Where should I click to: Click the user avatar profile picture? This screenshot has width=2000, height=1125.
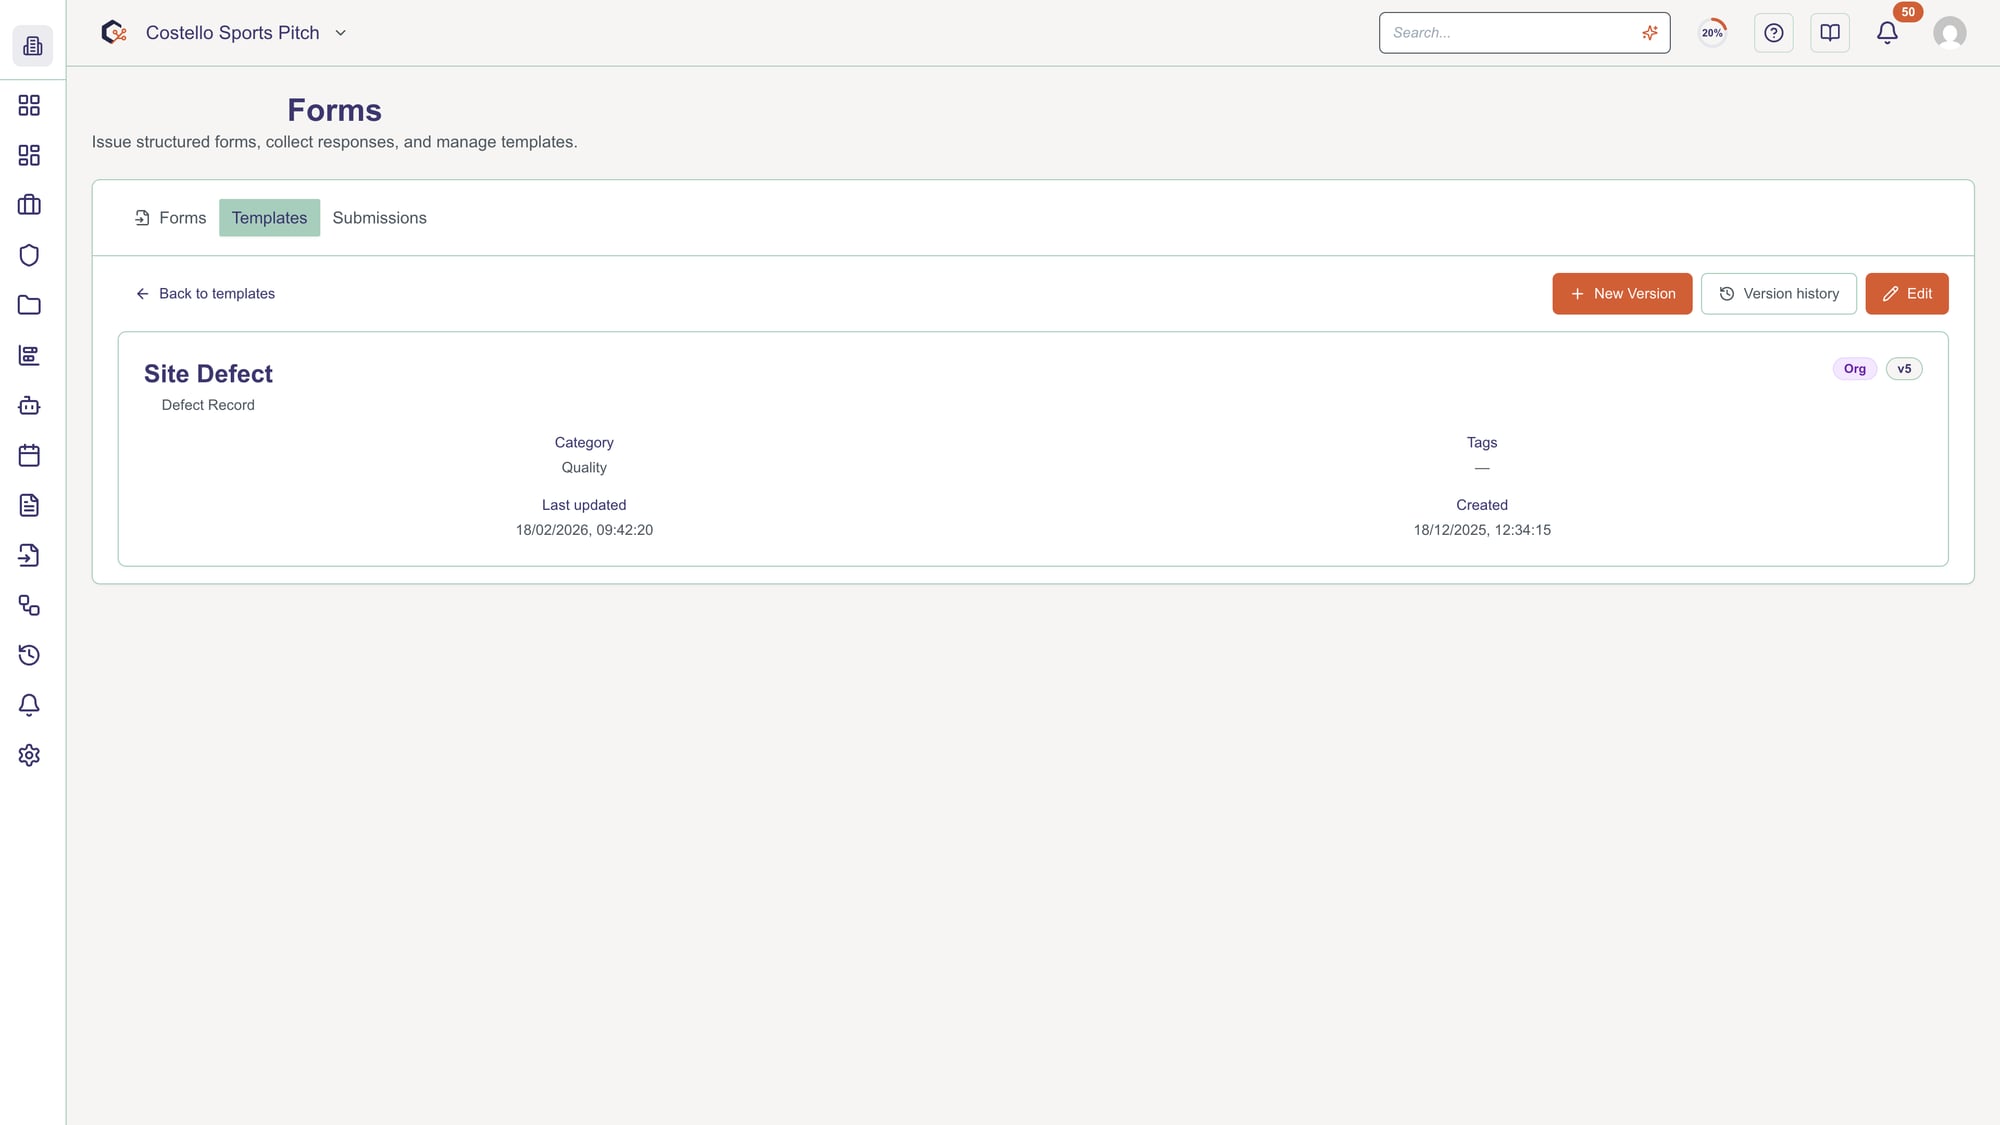pyautogui.click(x=1950, y=32)
